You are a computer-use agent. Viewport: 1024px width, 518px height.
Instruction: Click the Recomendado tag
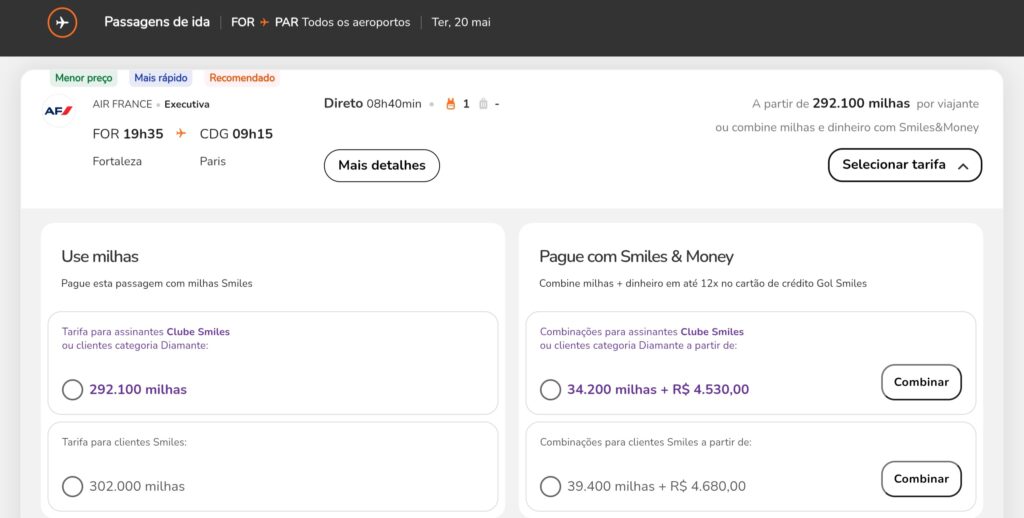(242, 78)
